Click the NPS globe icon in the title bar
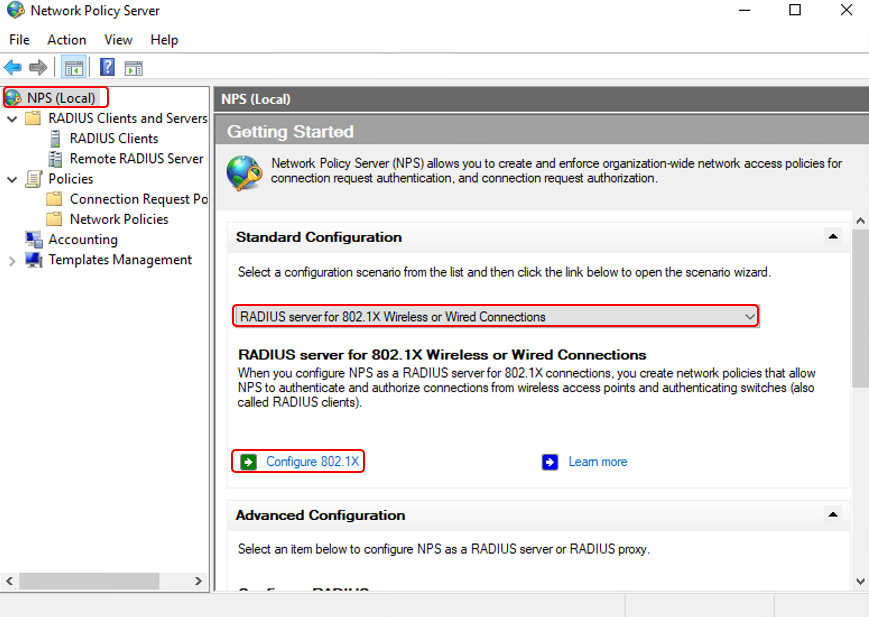This screenshot has height=617, width=869. coord(16,10)
